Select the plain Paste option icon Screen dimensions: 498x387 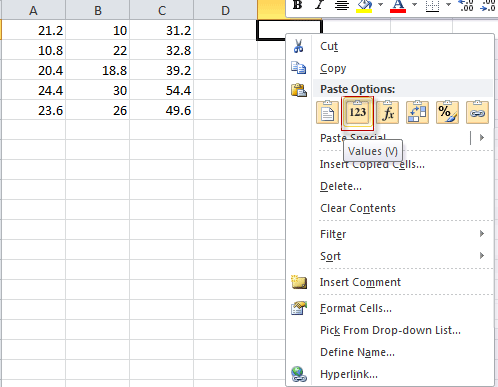pos(327,112)
